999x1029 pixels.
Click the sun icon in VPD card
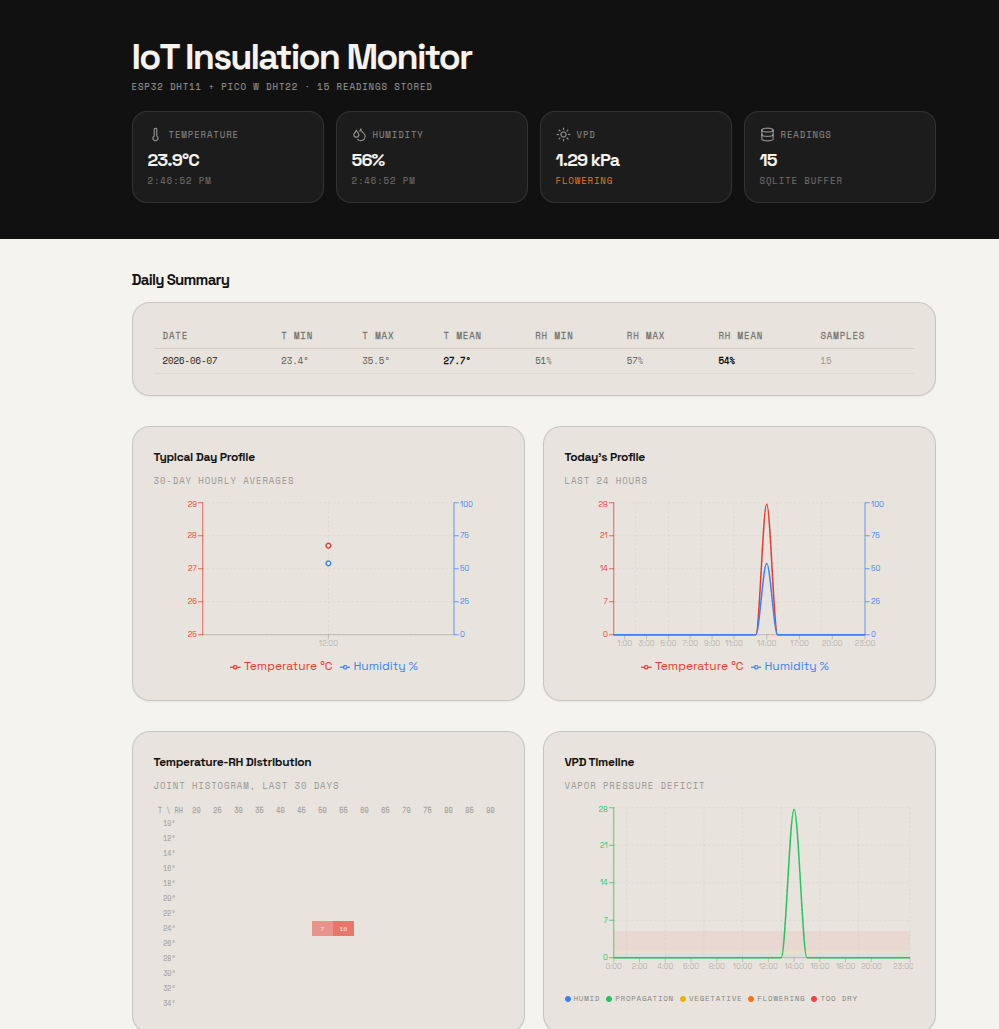(563, 135)
